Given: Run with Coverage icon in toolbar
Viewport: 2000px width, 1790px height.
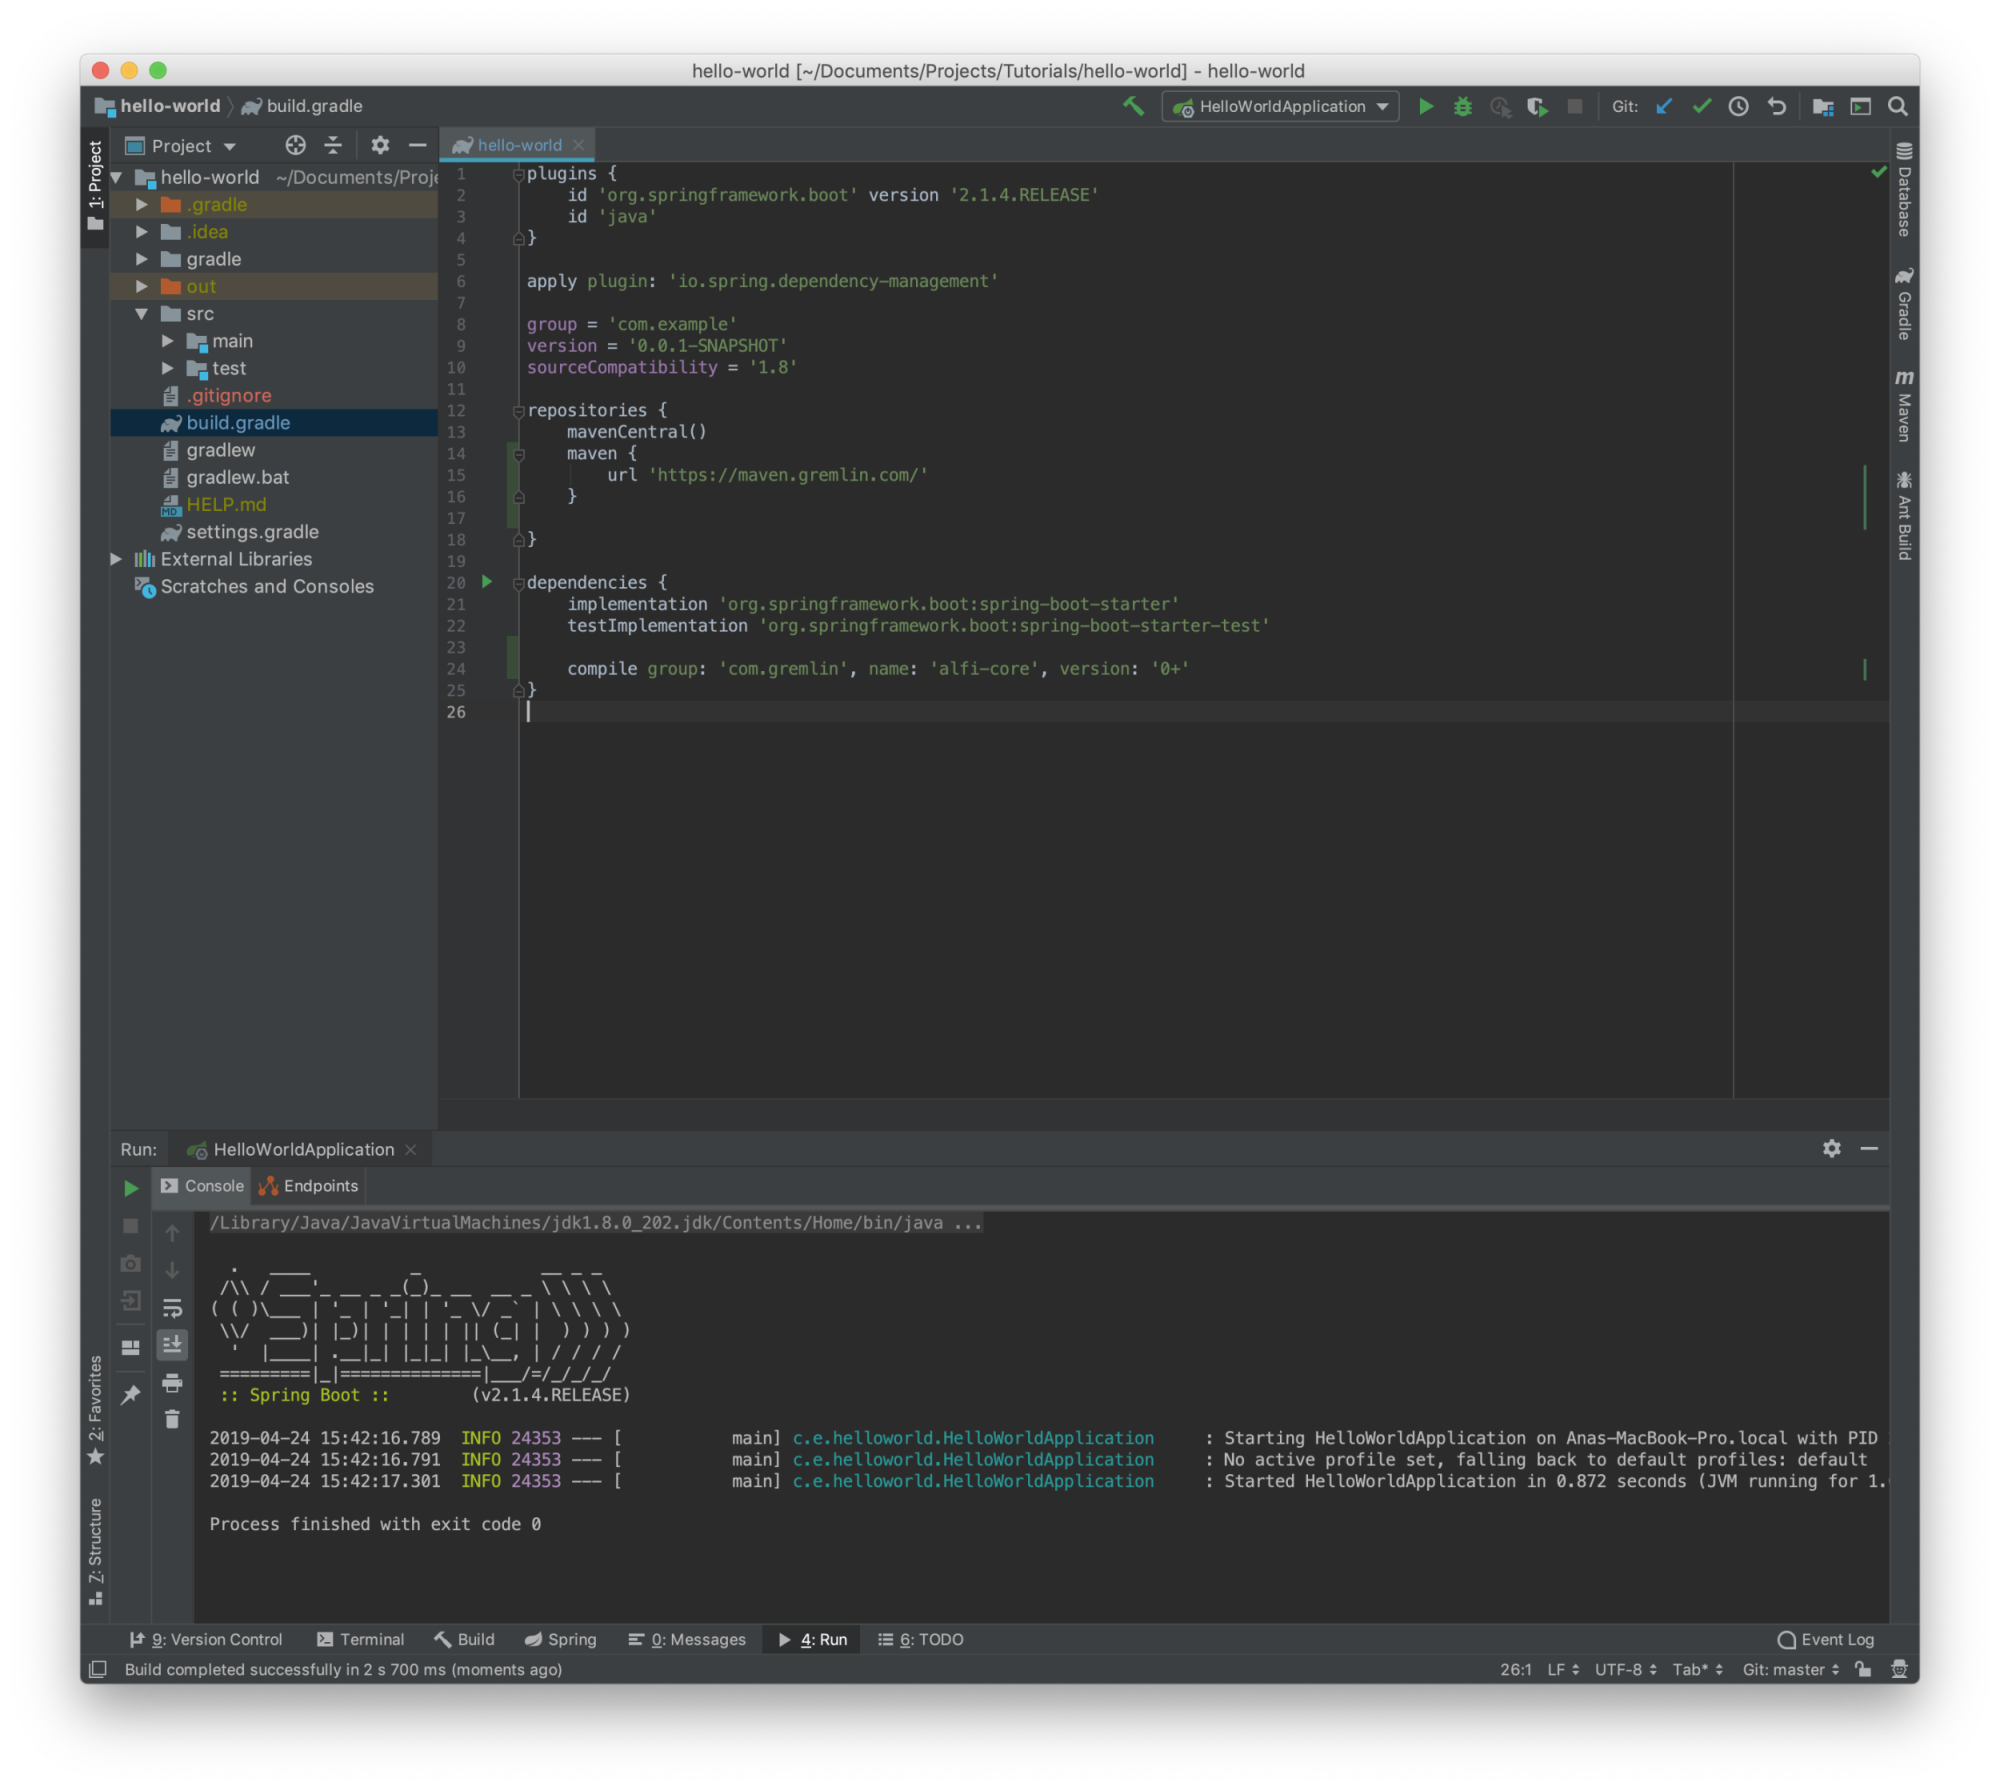Looking at the screenshot, I should (1537, 106).
